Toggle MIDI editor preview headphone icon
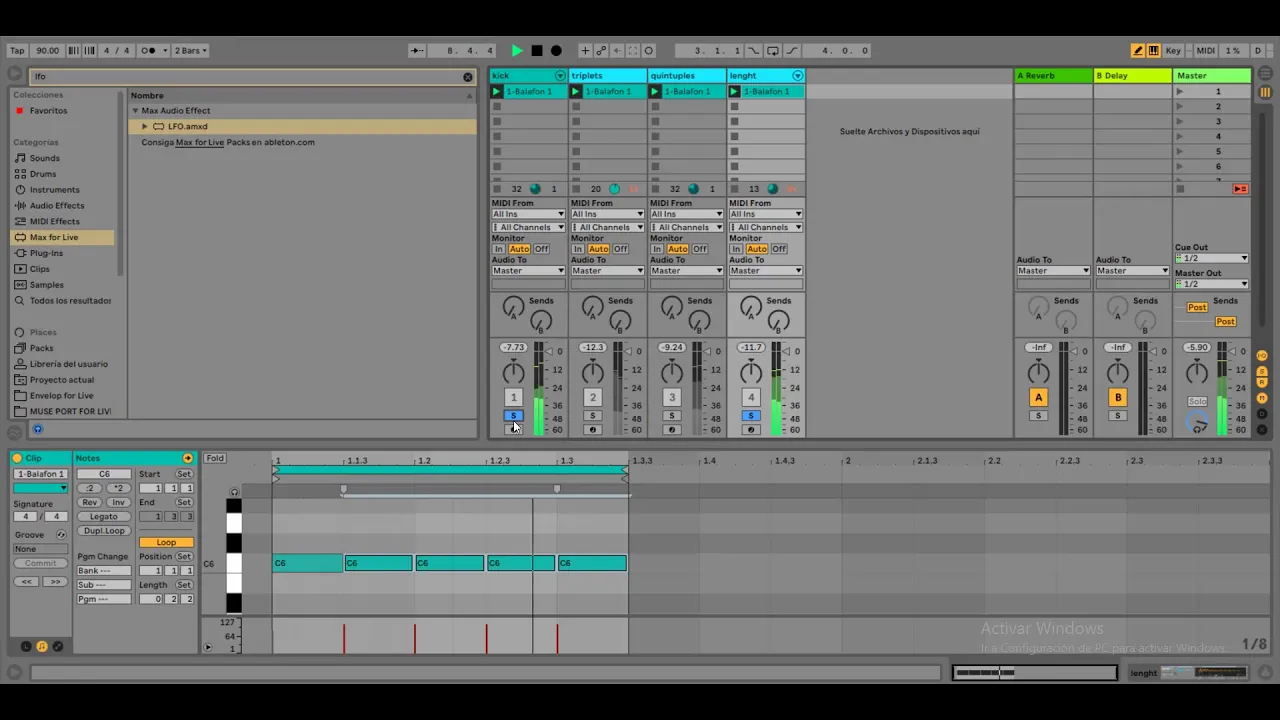The width and height of the screenshot is (1280, 720). coord(235,492)
